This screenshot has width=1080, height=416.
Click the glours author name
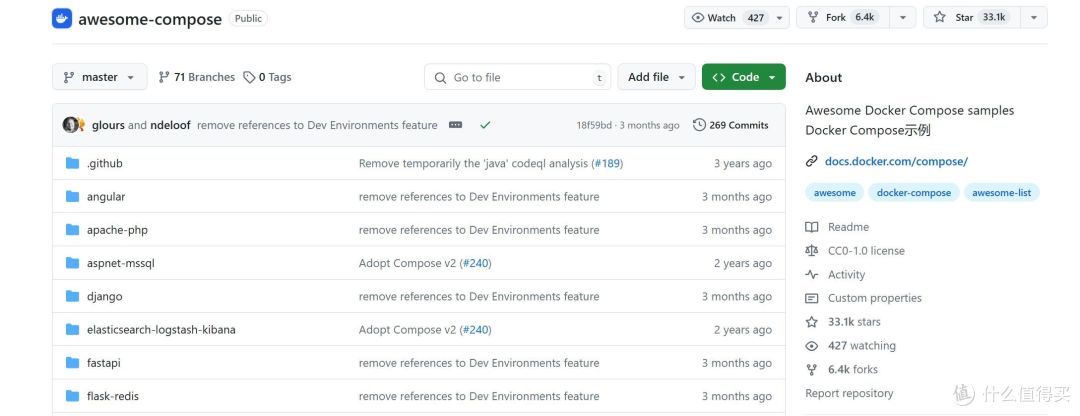click(x=108, y=125)
